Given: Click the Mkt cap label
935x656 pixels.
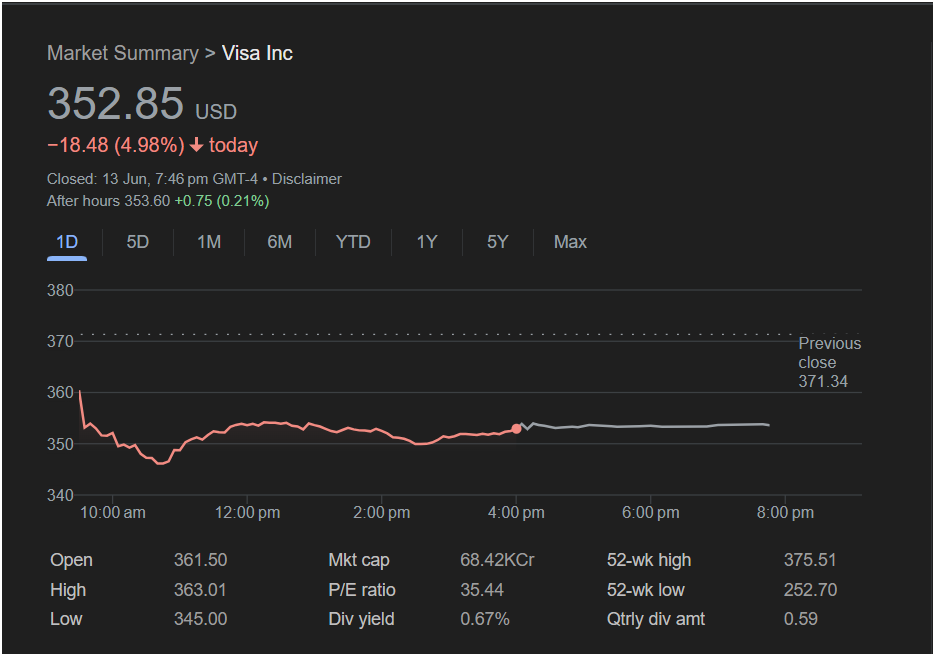Looking at the screenshot, I should pos(359,560).
